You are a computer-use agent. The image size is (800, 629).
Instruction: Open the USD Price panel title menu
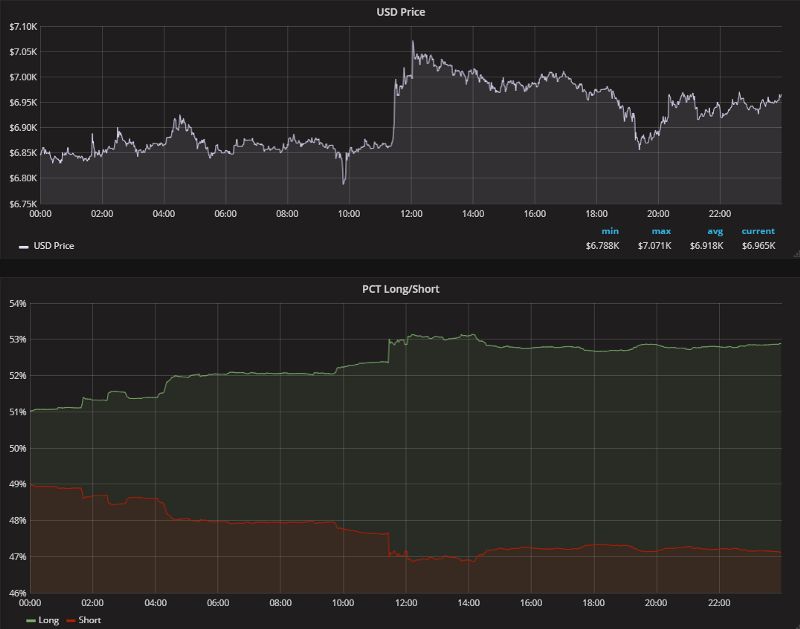pos(399,12)
